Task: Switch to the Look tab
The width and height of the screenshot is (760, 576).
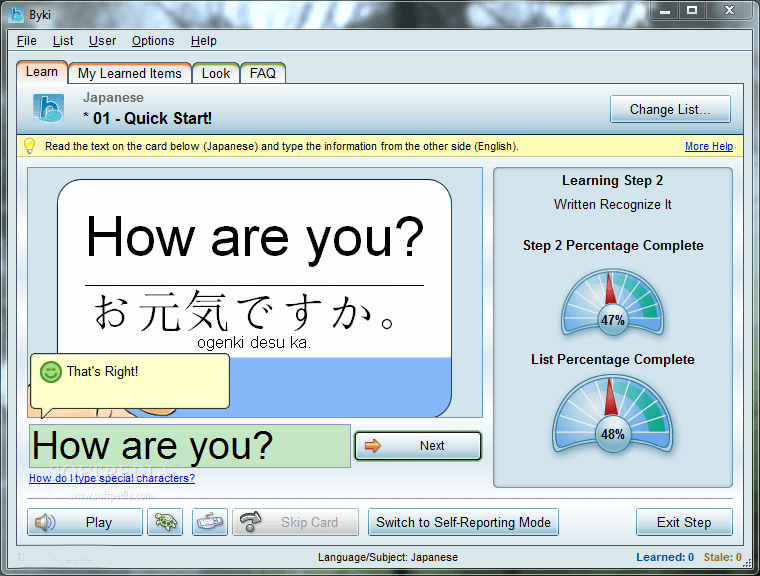Action: click(x=216, y=73)
